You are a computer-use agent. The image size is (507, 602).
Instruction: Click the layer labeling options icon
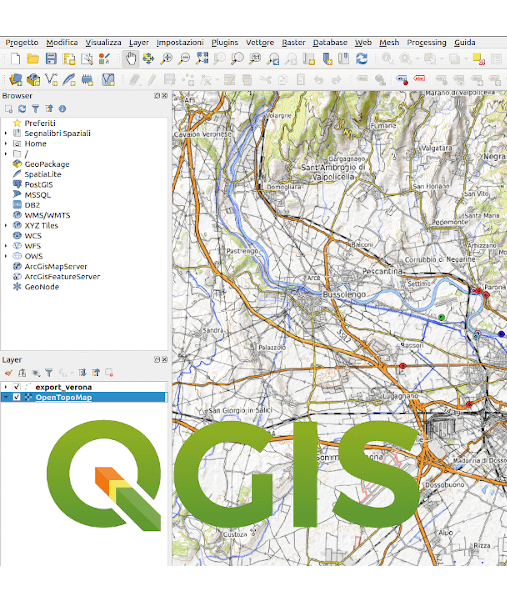401,79
